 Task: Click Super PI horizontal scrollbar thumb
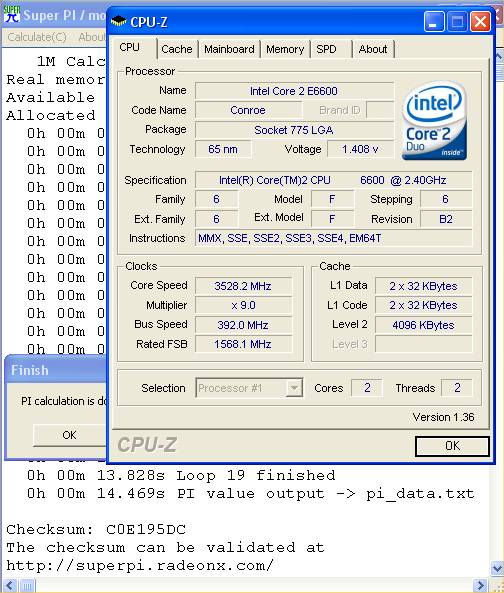tap(27, 586)
